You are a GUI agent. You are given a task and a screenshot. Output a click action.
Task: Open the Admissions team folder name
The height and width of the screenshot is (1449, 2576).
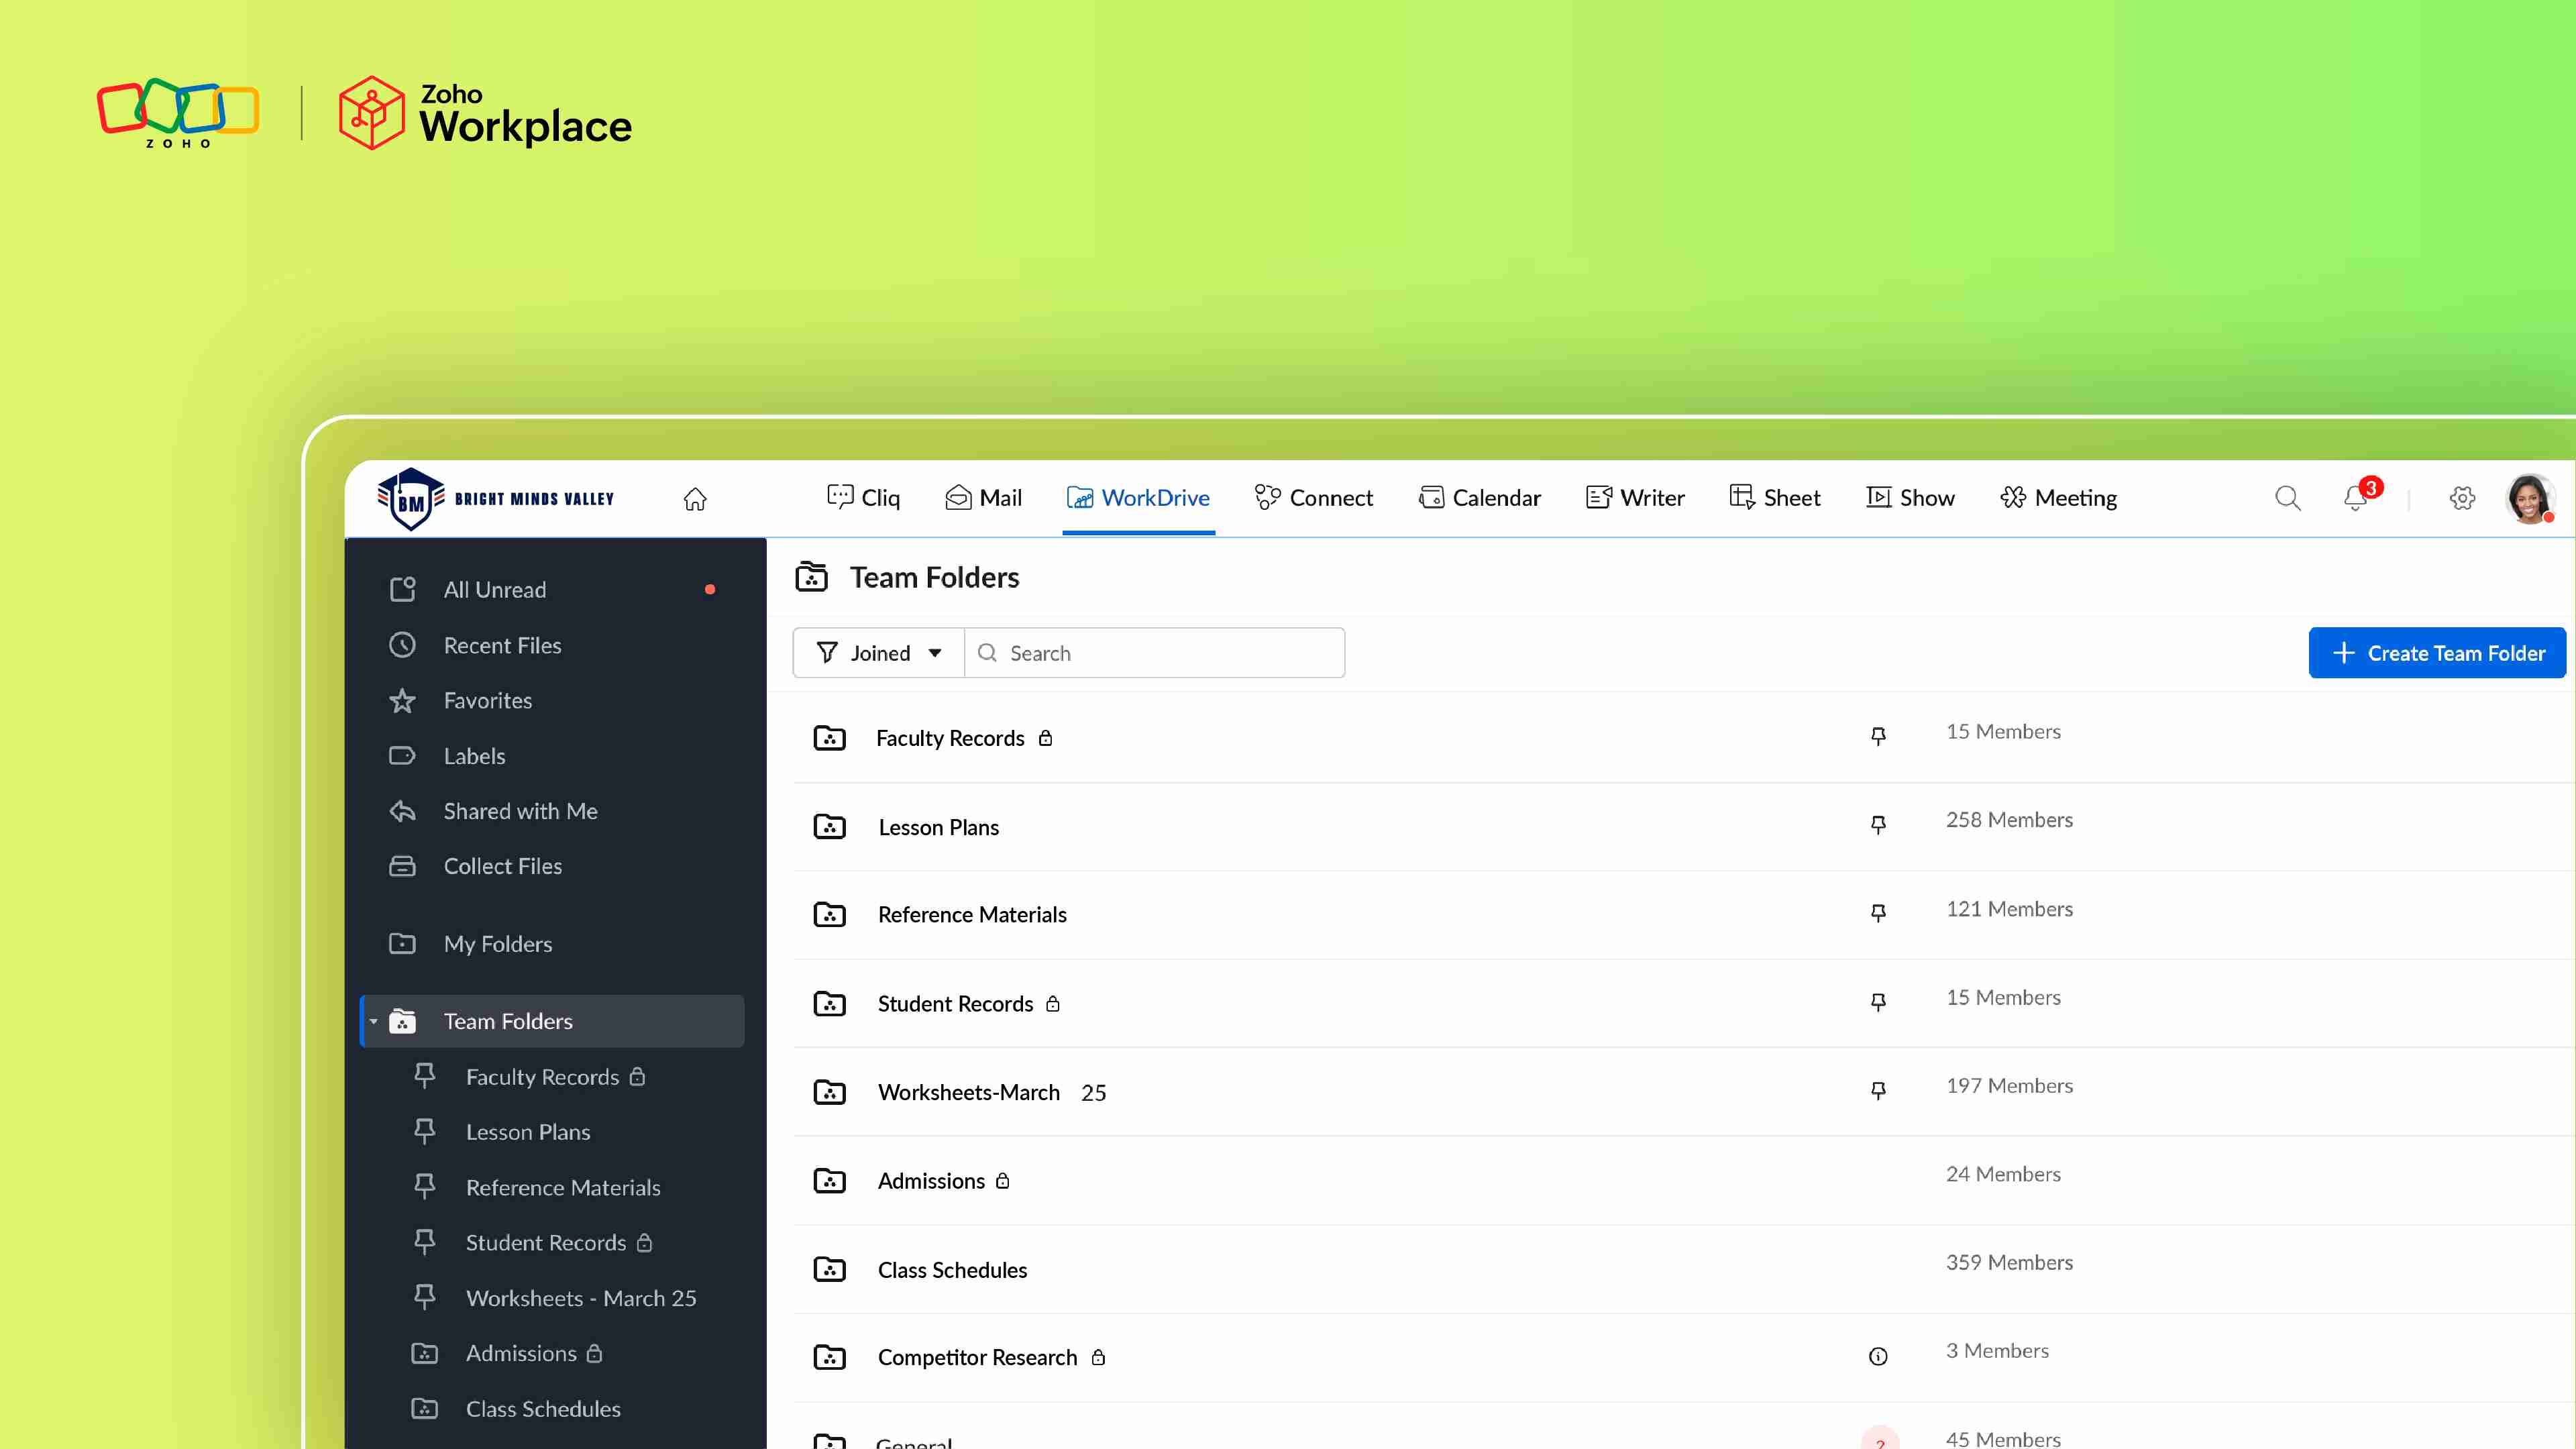pyautogui.click(x=931, y=1181)
